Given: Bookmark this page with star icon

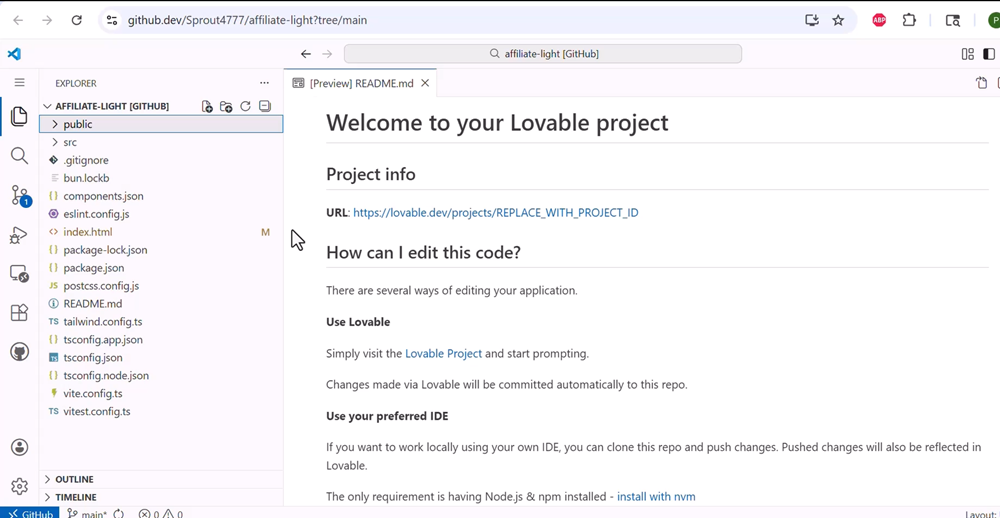Looking at the screenshot, I should click(838, 20).
